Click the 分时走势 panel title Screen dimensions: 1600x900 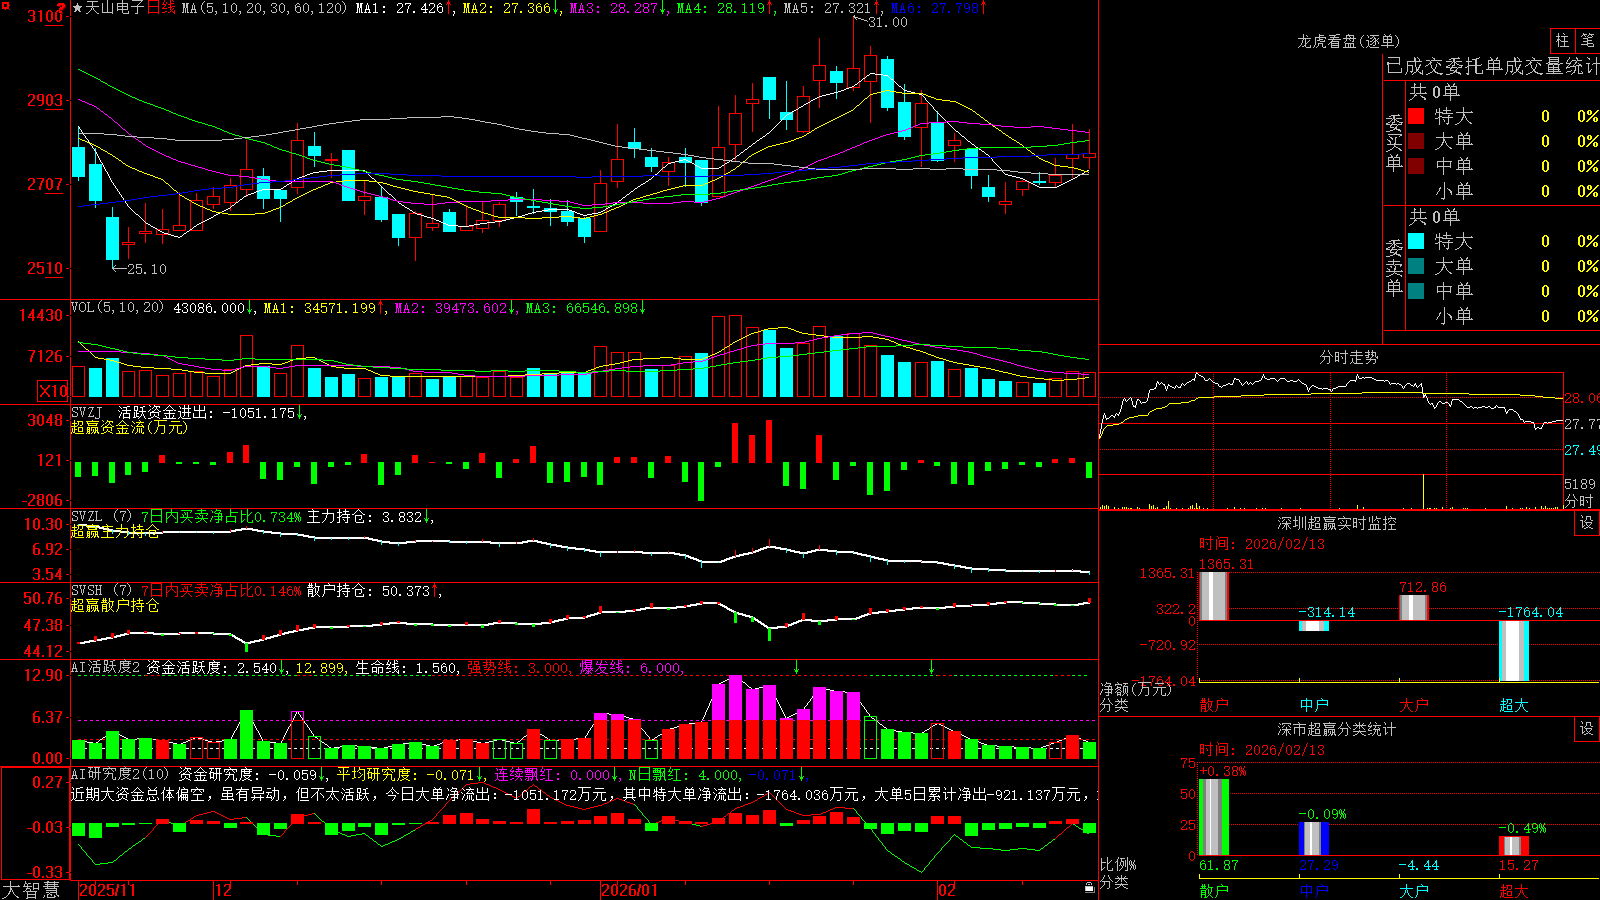[1349, 357]
